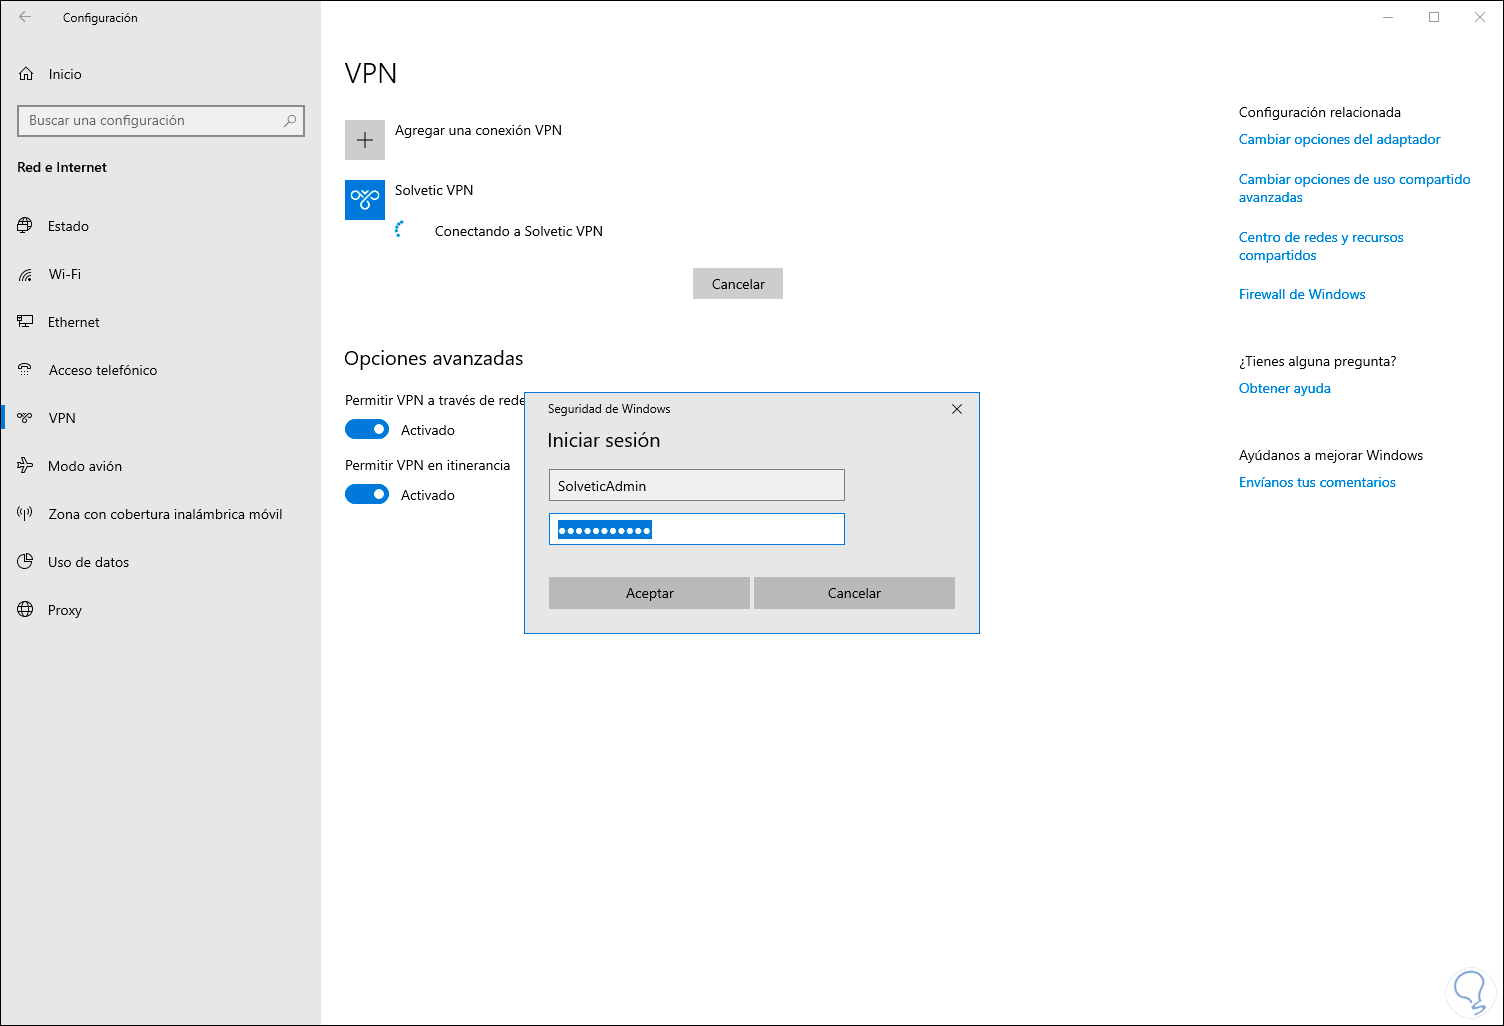
Task: Click Agregar una conexión VPN
Action: (x=478, y=130)
